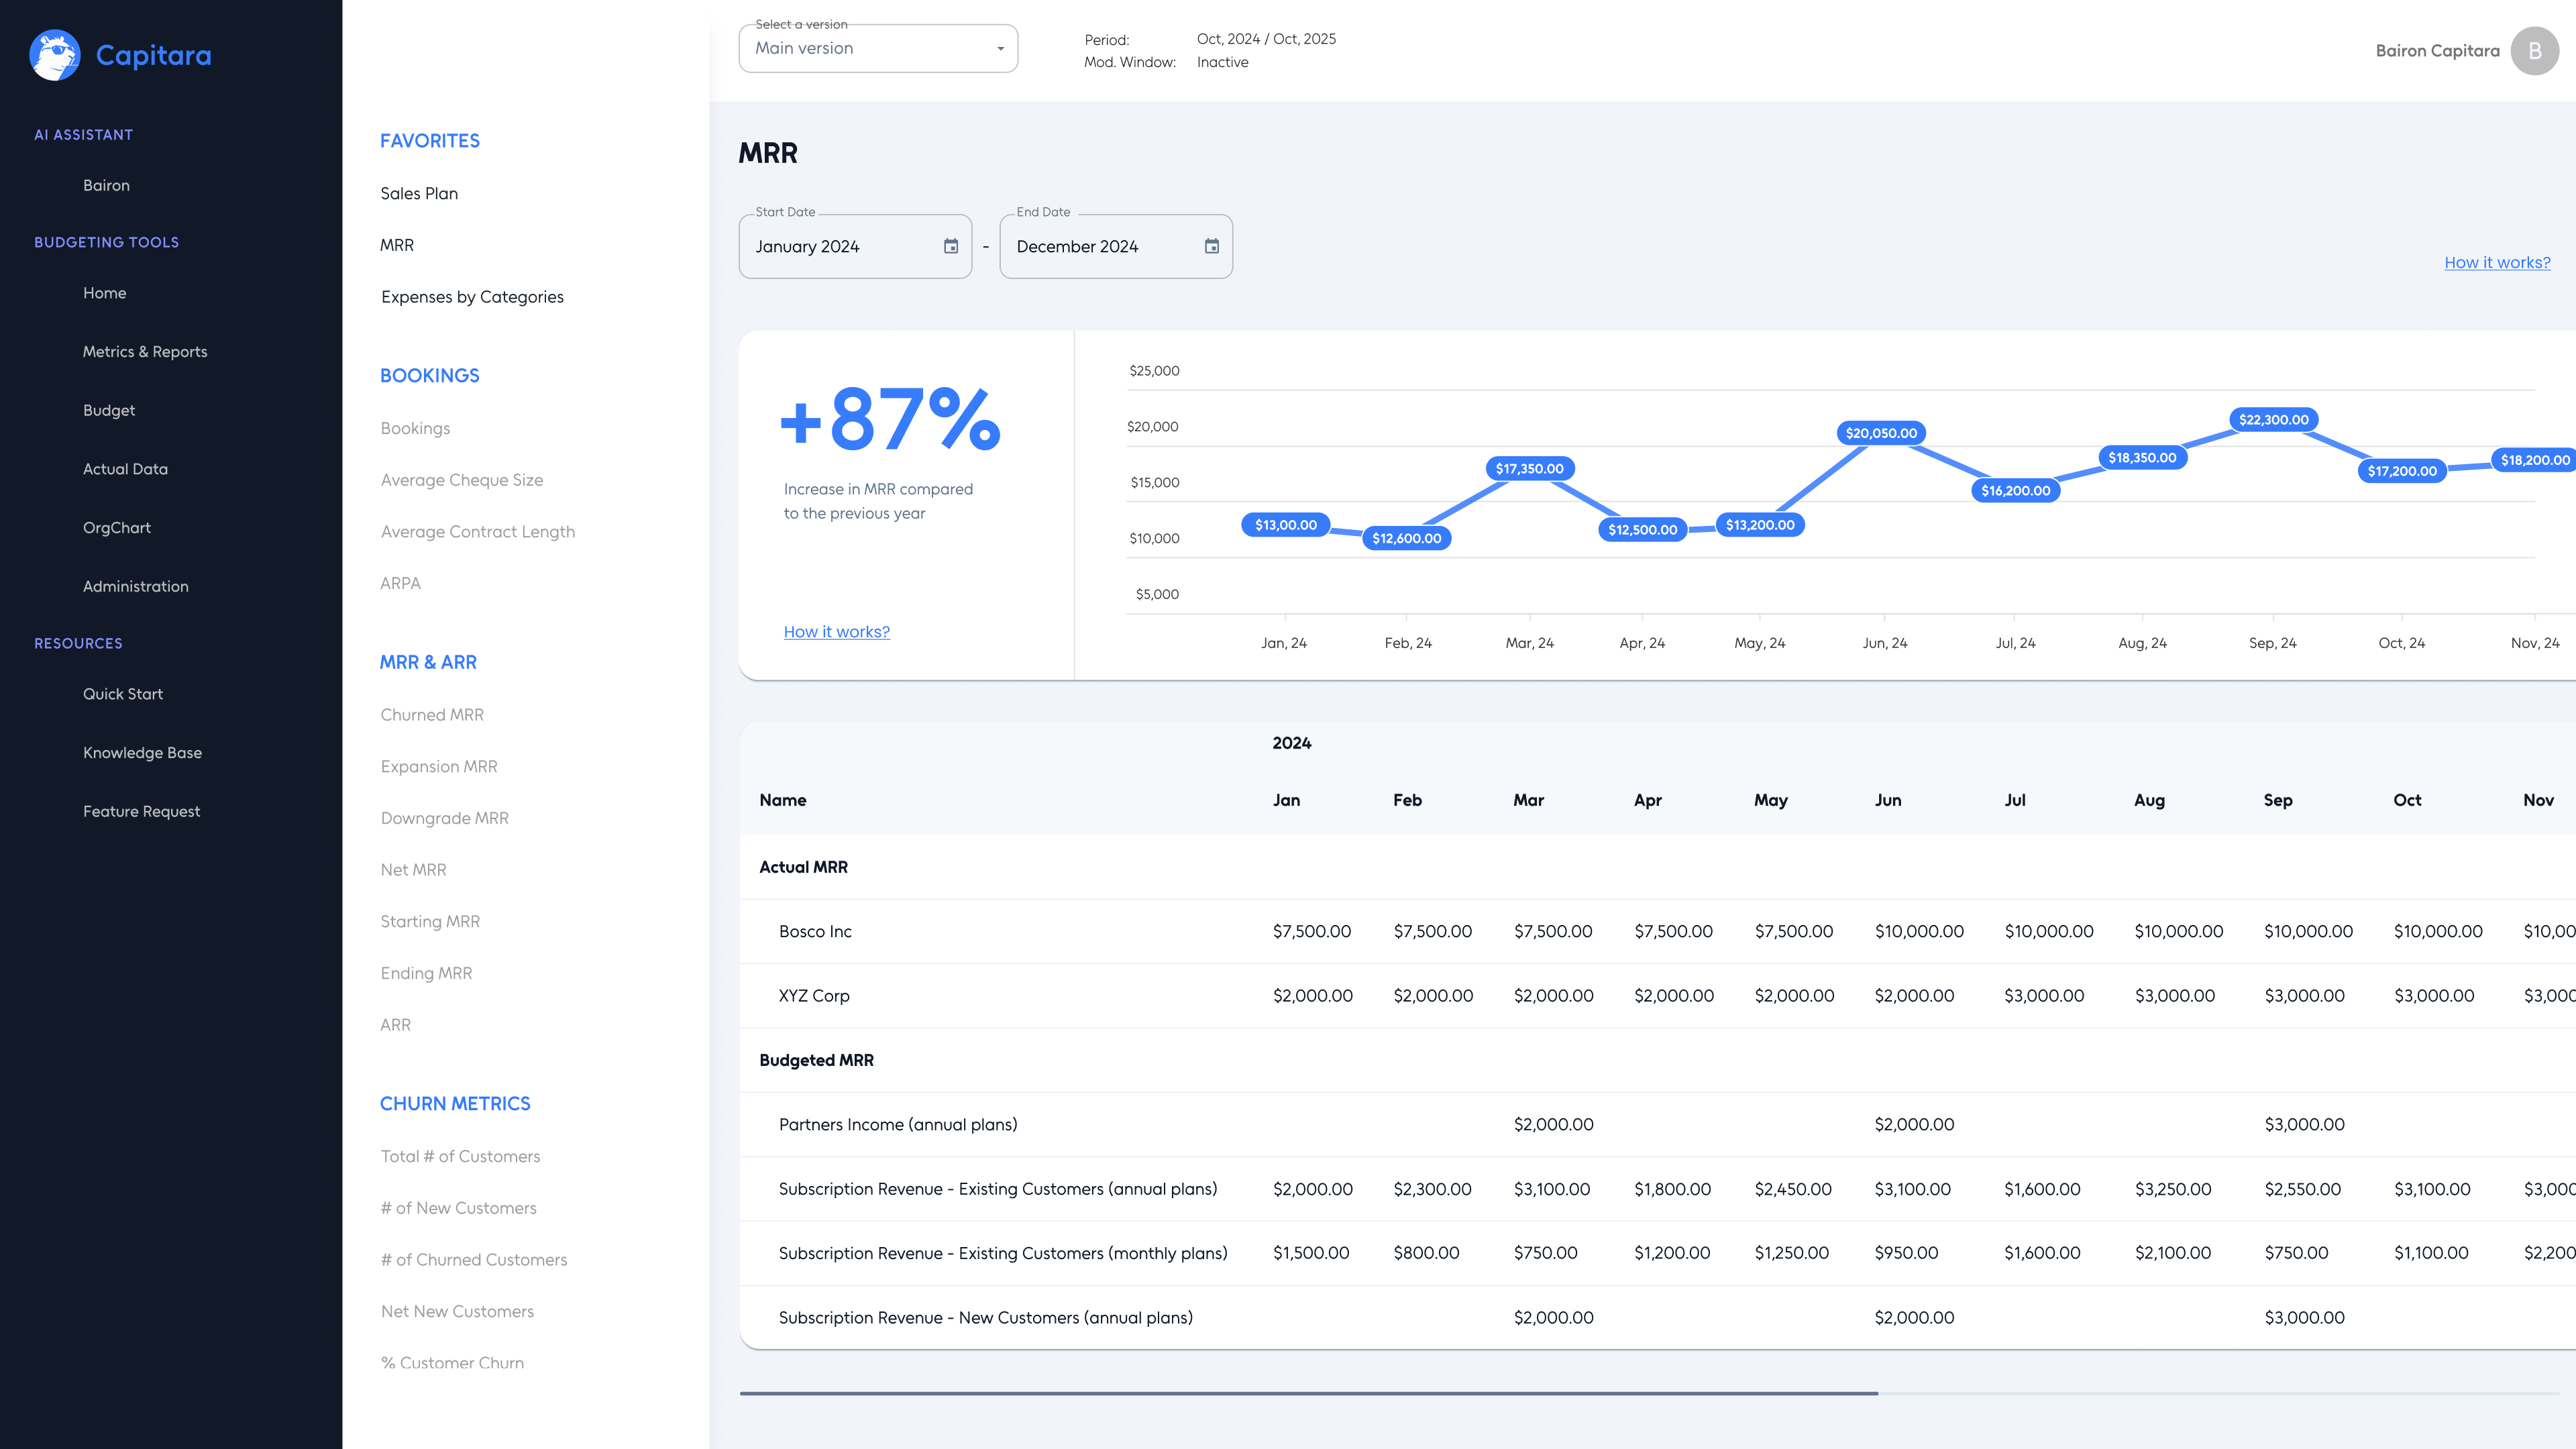Open the Bairon AI assistant
The width and height of the screenshot is (2576, 1449).
pyautogui.click(x=106, y=186)
